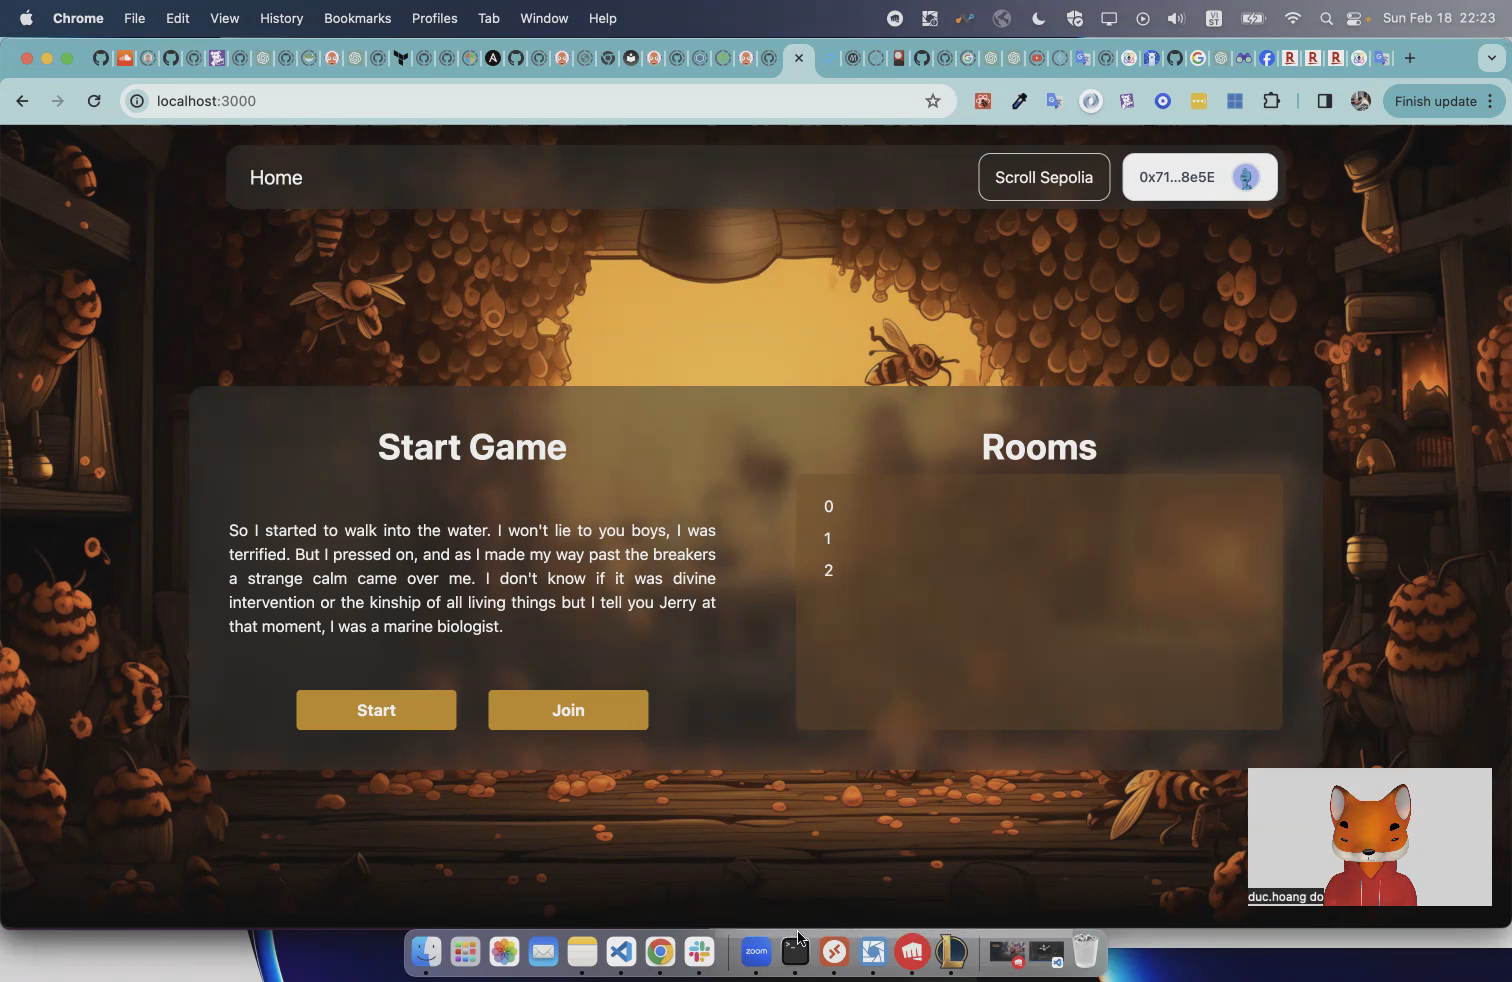Open Zoom from the Dock

[756, 951]
